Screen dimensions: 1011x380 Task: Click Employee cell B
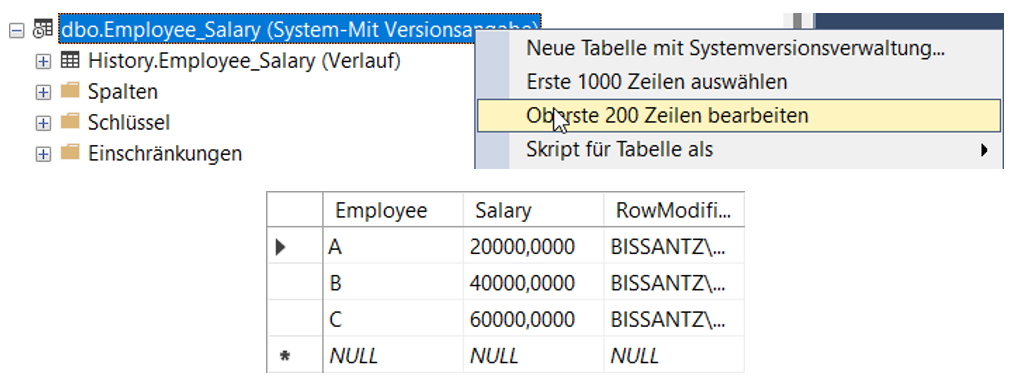pyautogui.click(x=393, y=282)
